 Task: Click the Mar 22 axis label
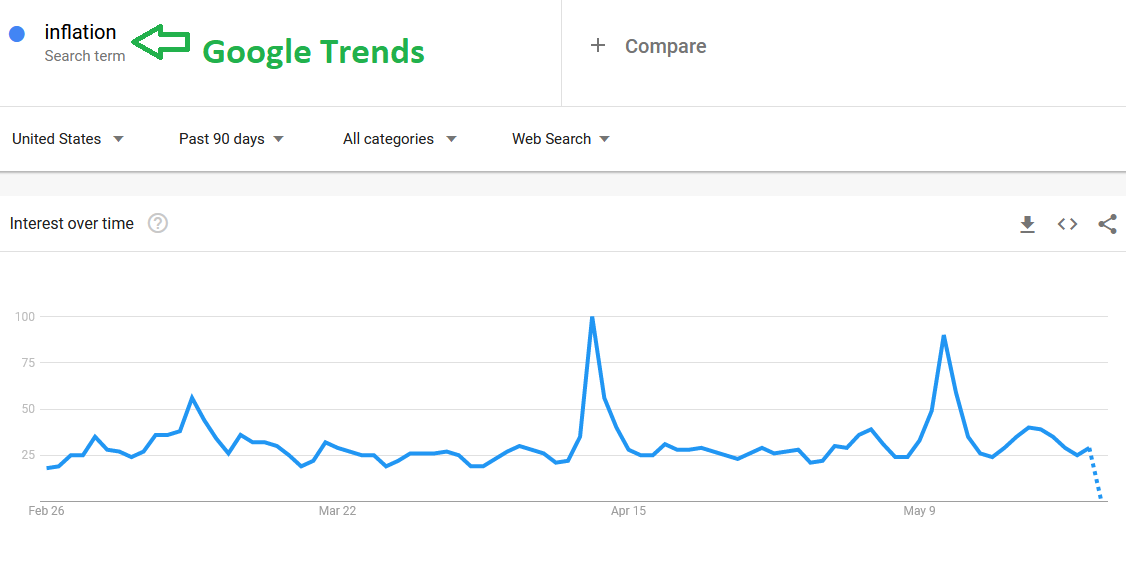click(x=338, y=511)
